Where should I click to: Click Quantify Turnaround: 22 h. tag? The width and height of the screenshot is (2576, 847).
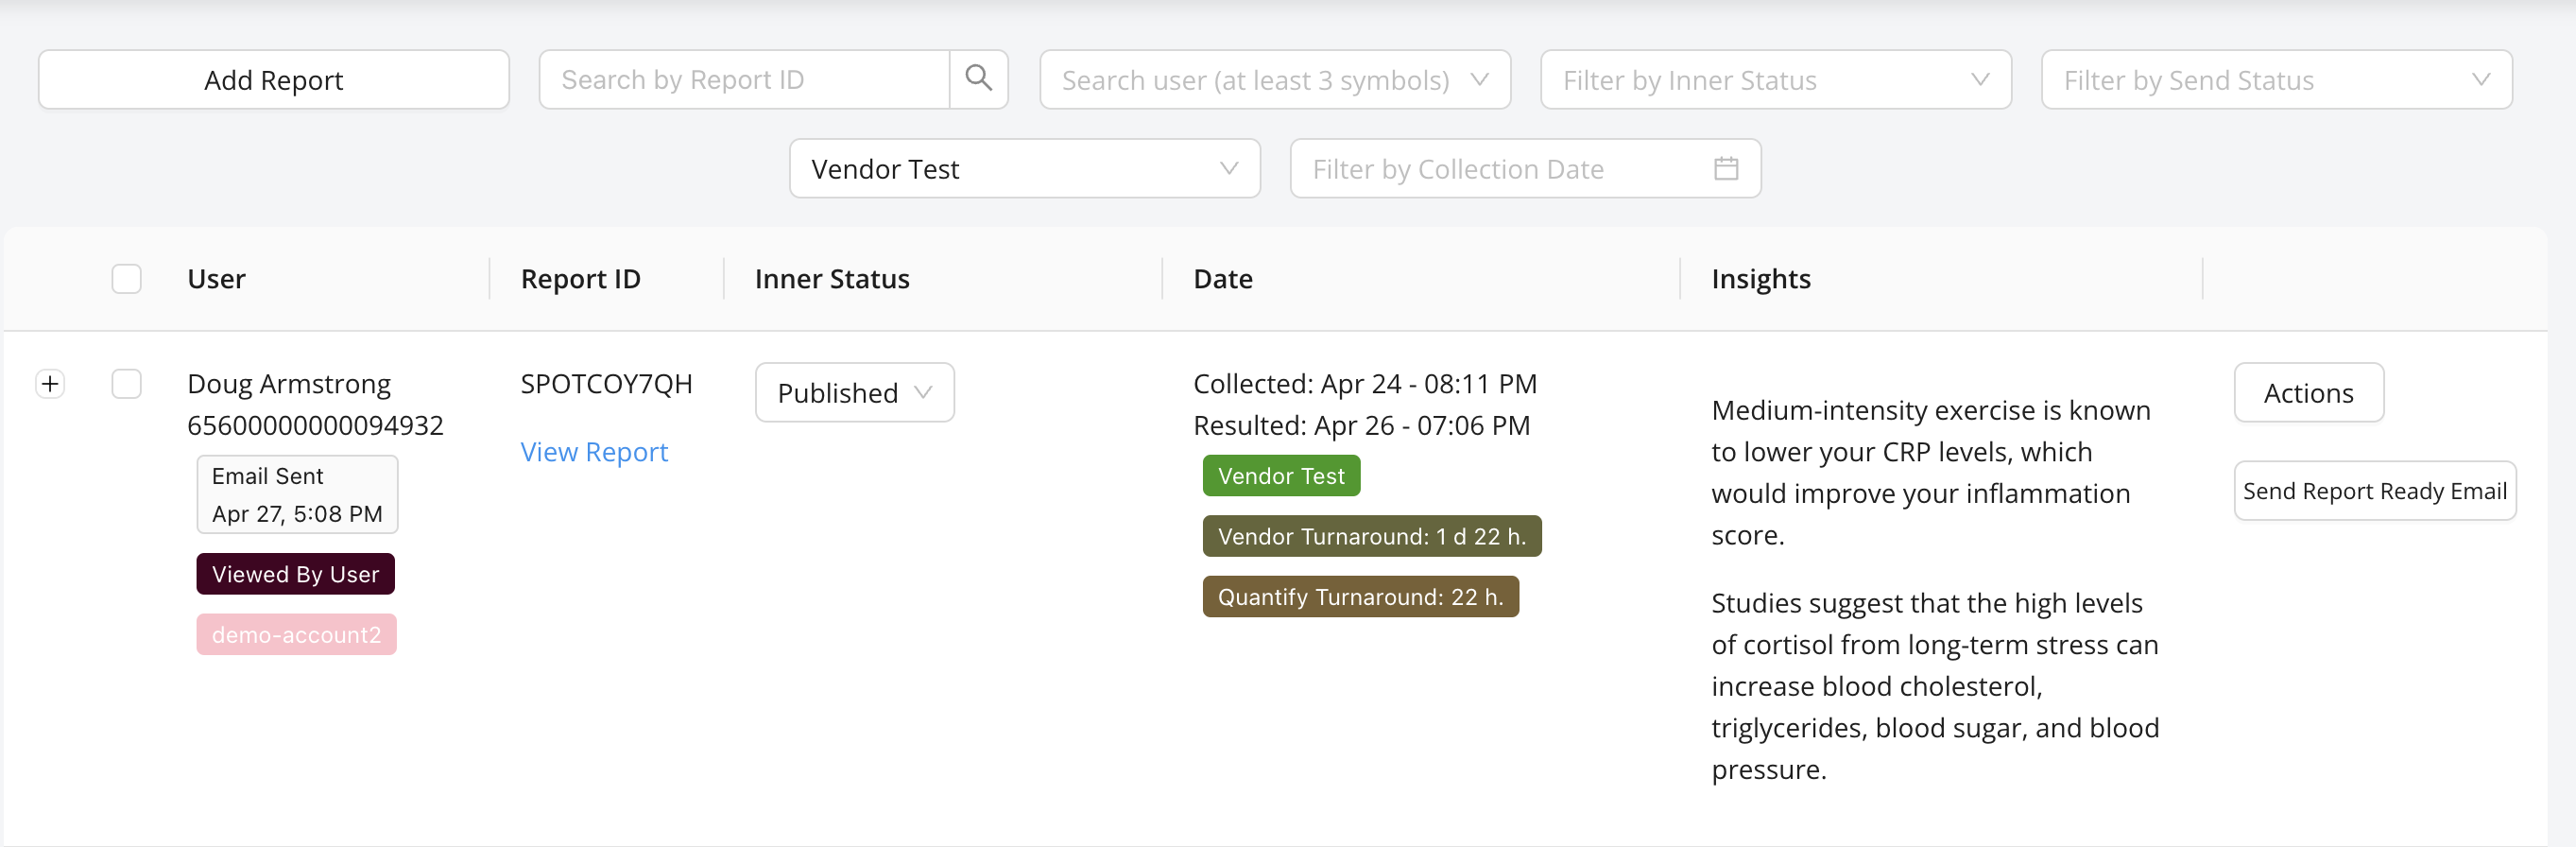(x=1360, y=597)
